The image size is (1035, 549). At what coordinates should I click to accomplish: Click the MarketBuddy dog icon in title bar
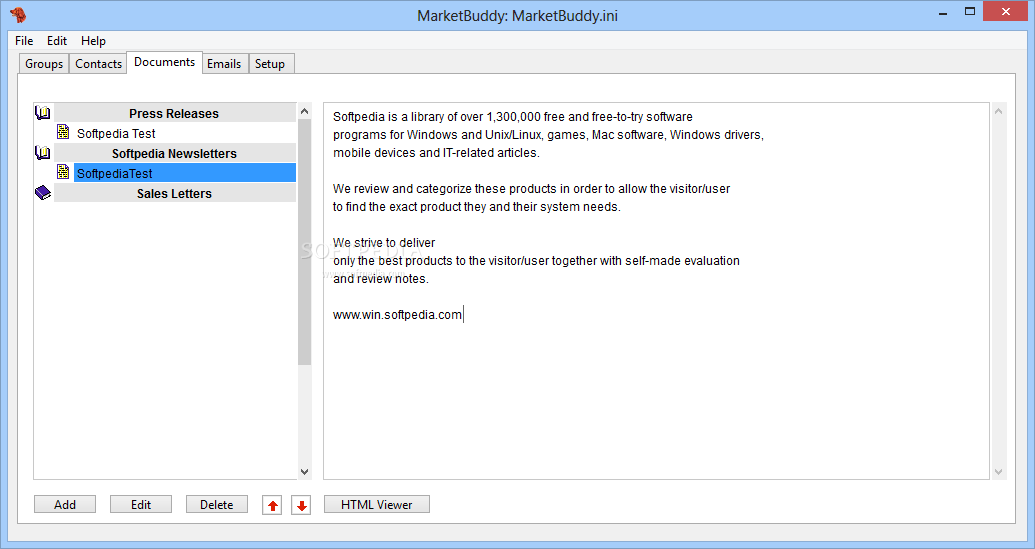(x=18, y=14)
